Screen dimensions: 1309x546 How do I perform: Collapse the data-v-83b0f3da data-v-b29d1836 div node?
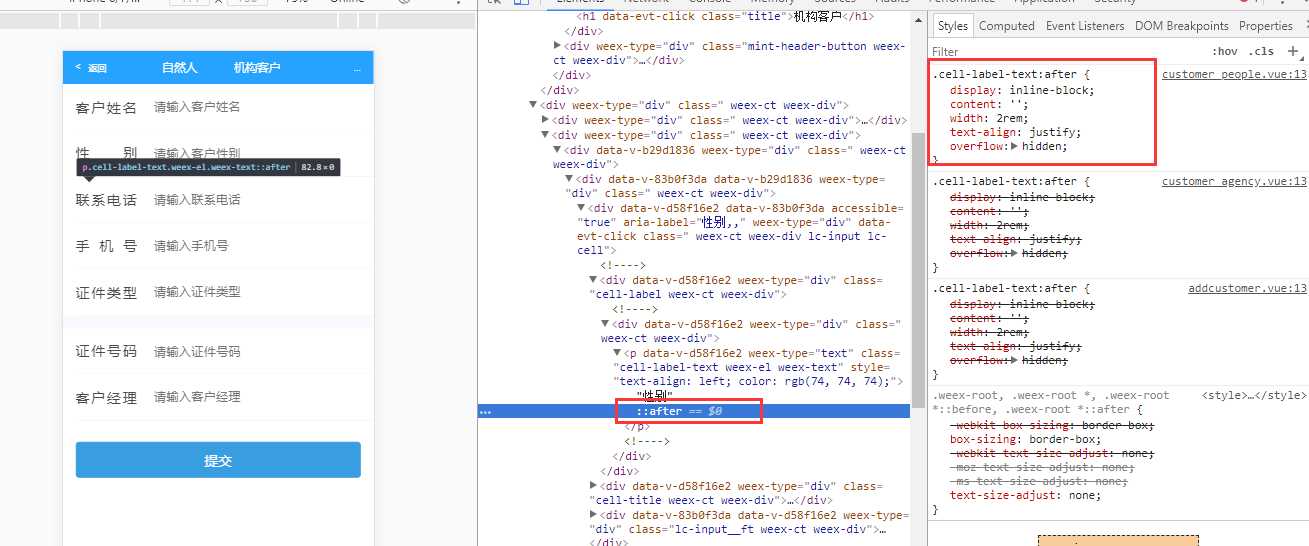570,179
